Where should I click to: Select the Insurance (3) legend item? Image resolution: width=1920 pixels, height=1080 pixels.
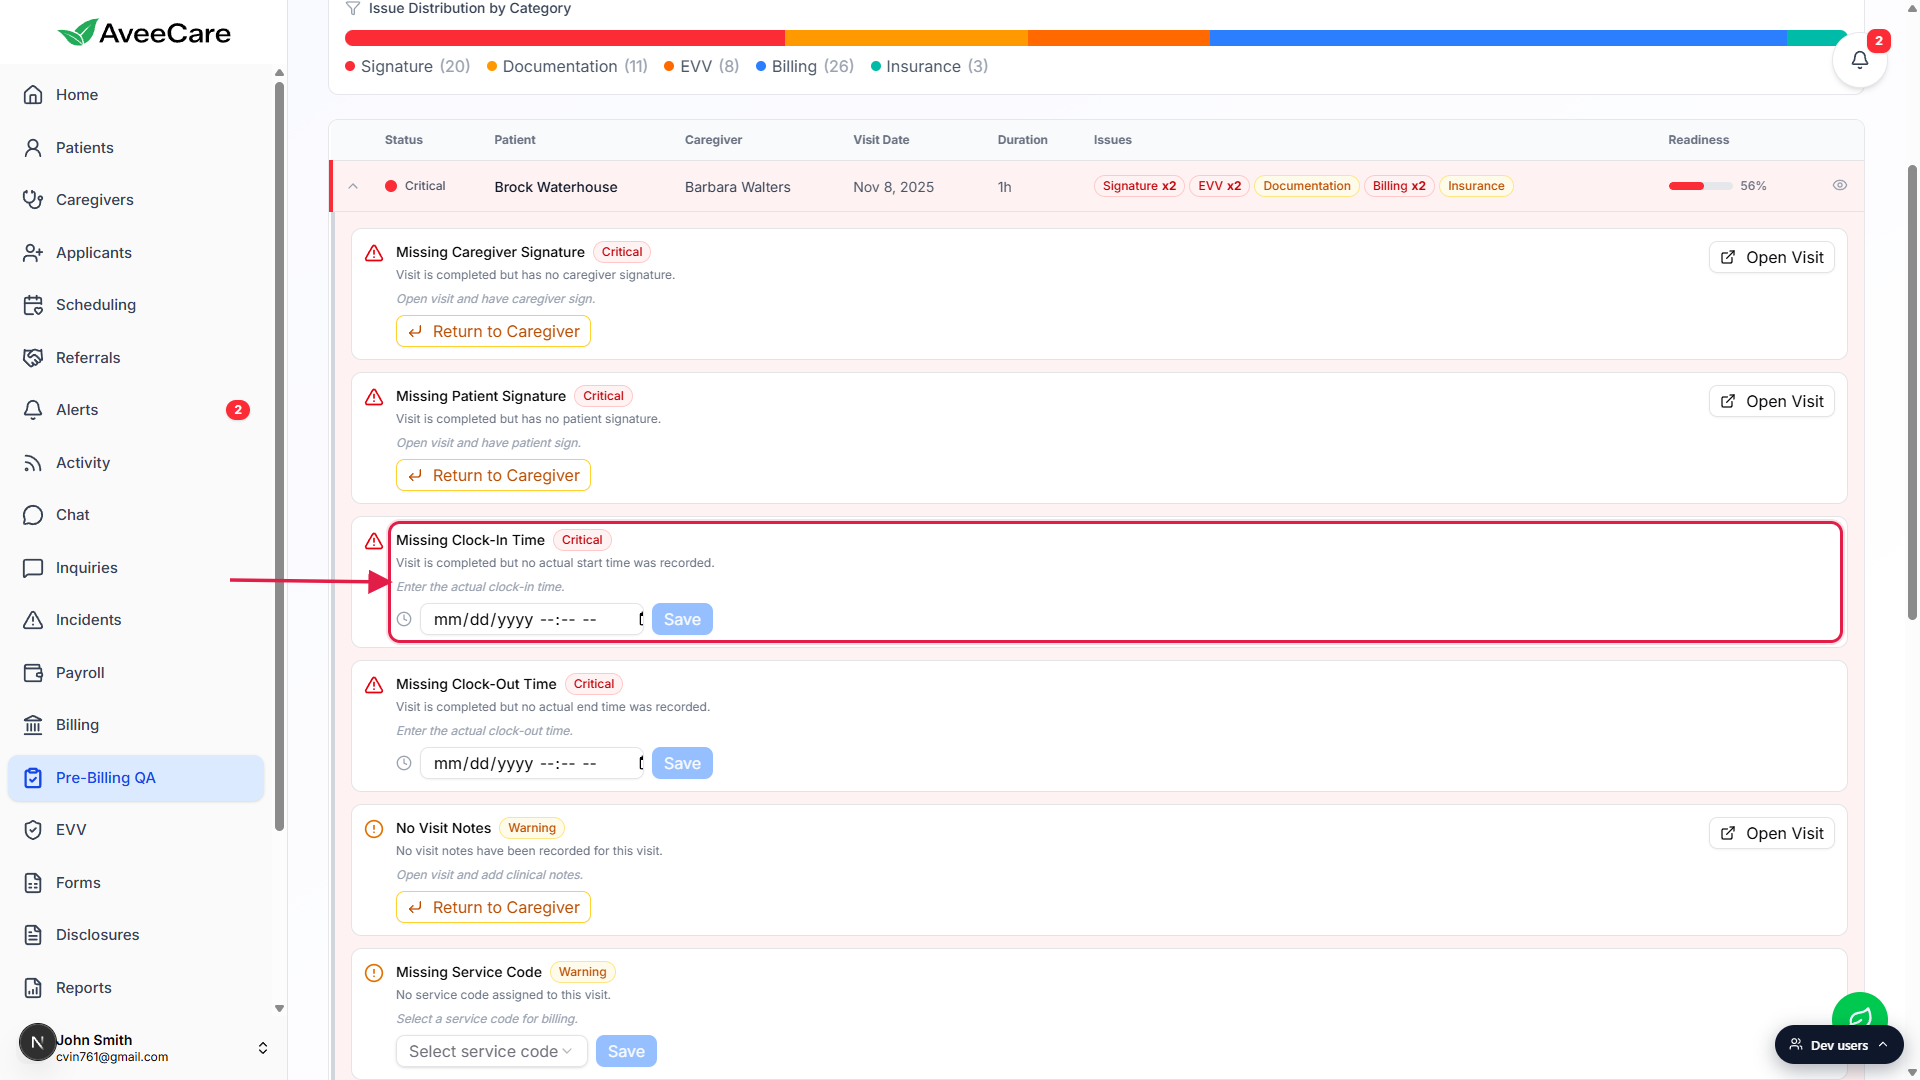tap(929, 66)
